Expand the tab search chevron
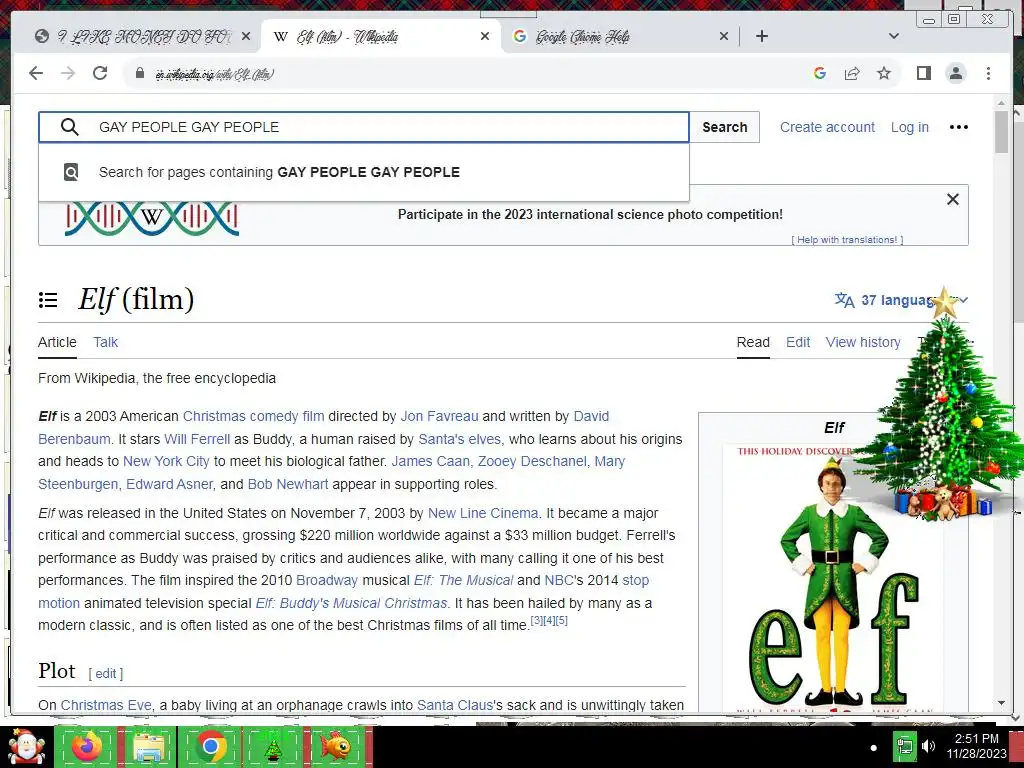This screenshot has width=1024, height=768. click(894, 37)
